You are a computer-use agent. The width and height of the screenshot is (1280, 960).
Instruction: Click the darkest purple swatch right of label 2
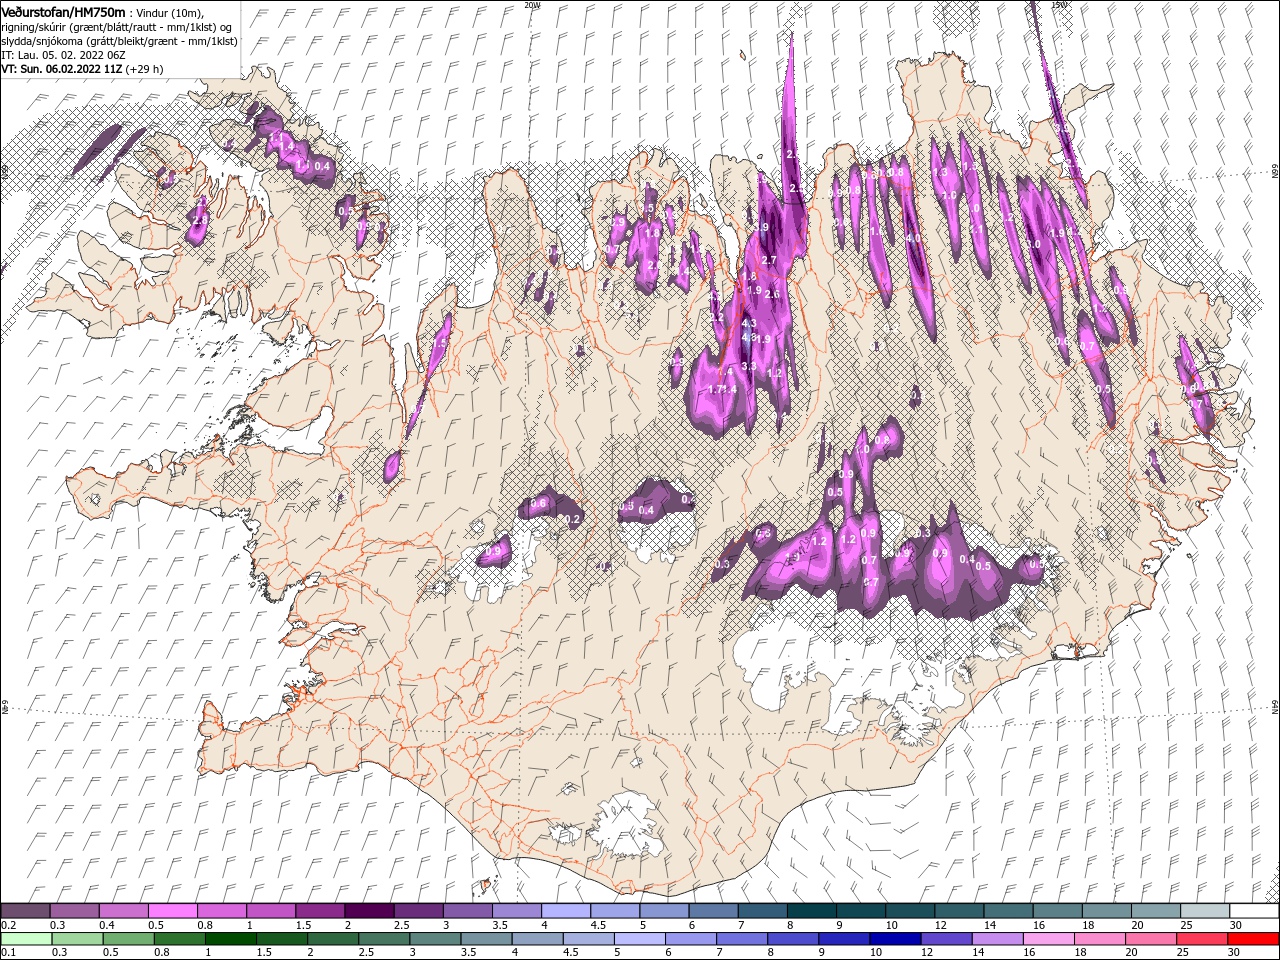[368, 911]
